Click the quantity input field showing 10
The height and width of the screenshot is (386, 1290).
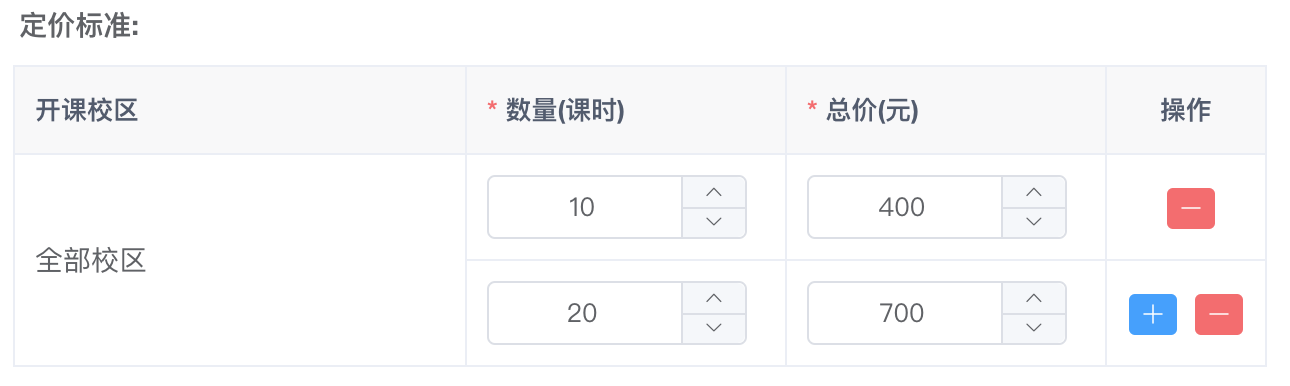pos(584,207)
